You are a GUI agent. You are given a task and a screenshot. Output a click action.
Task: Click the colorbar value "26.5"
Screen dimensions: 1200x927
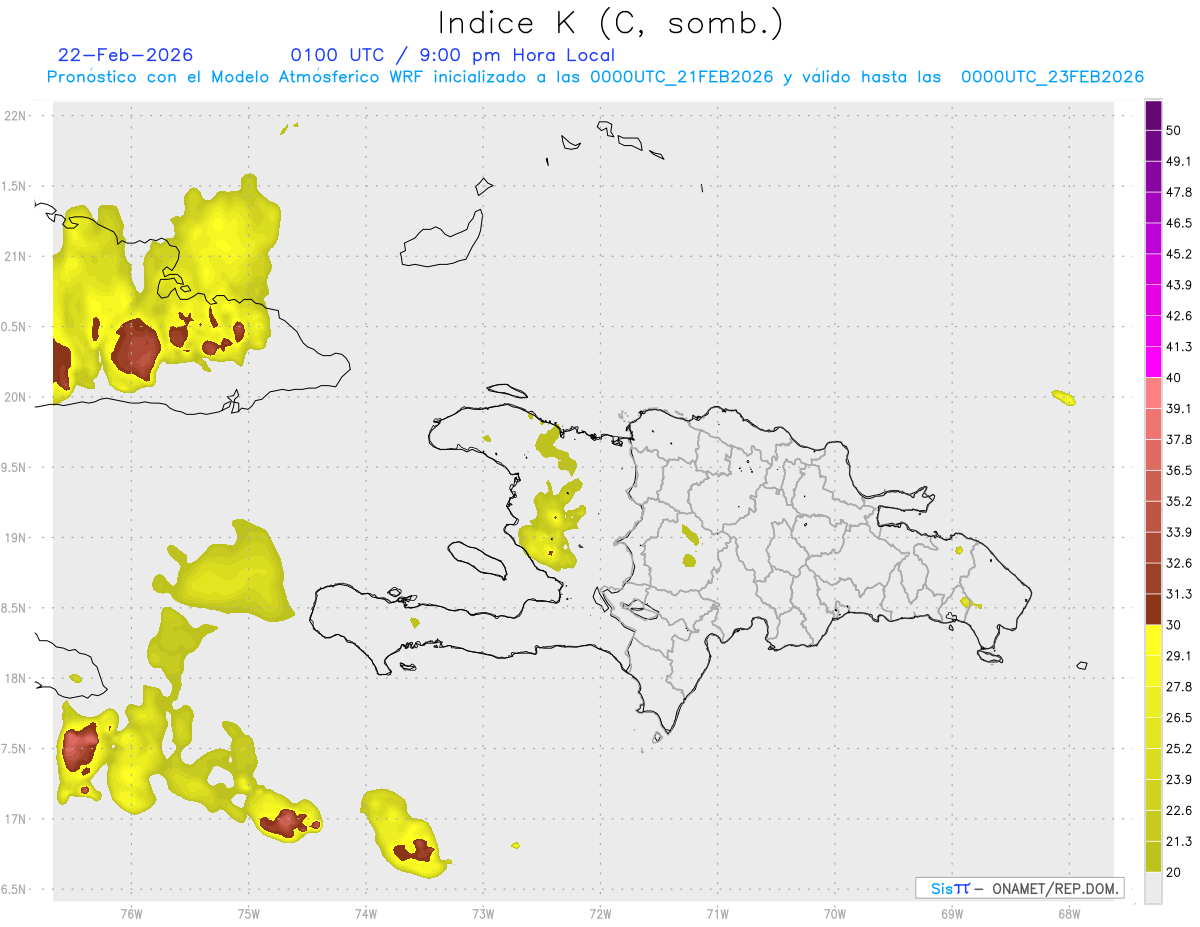click(x=1179, y=718)
